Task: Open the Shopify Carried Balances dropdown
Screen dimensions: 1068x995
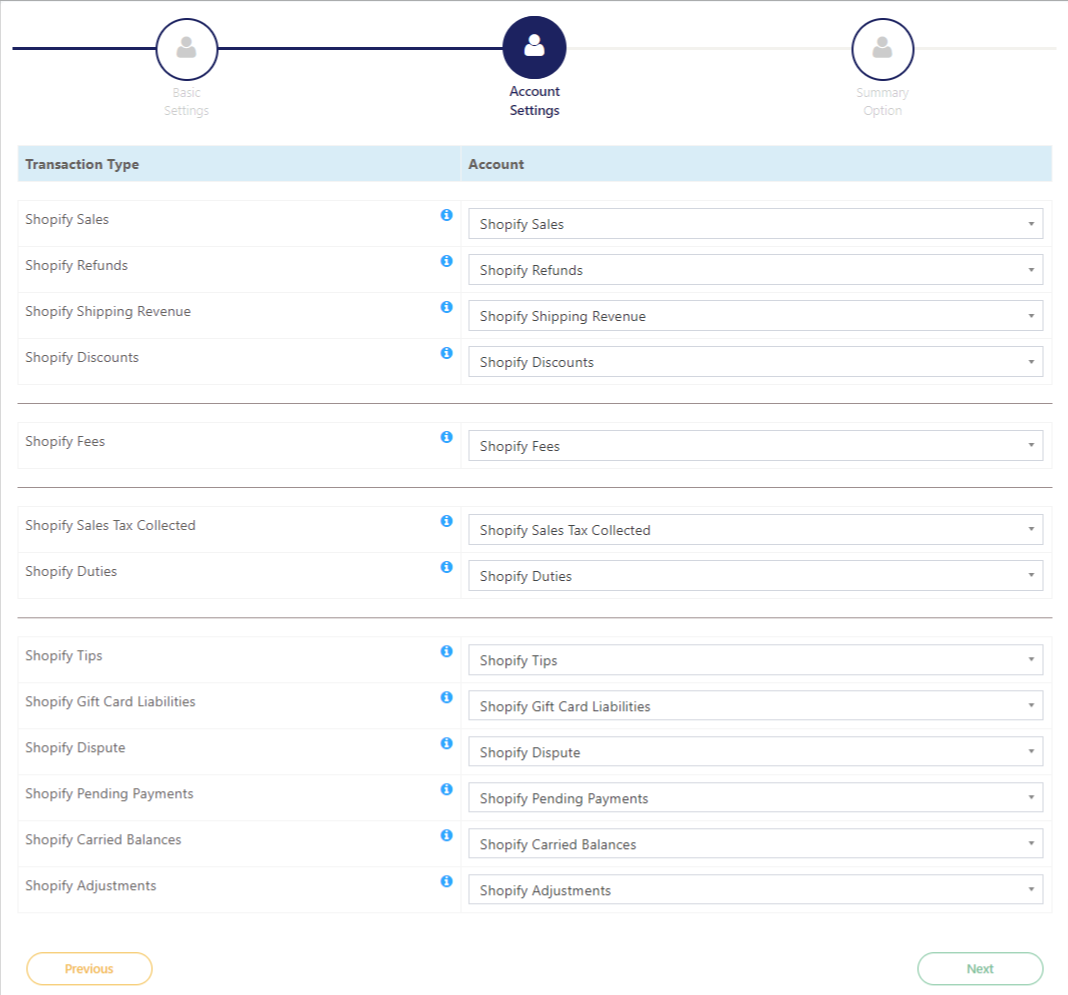Action: pos(755,844)
